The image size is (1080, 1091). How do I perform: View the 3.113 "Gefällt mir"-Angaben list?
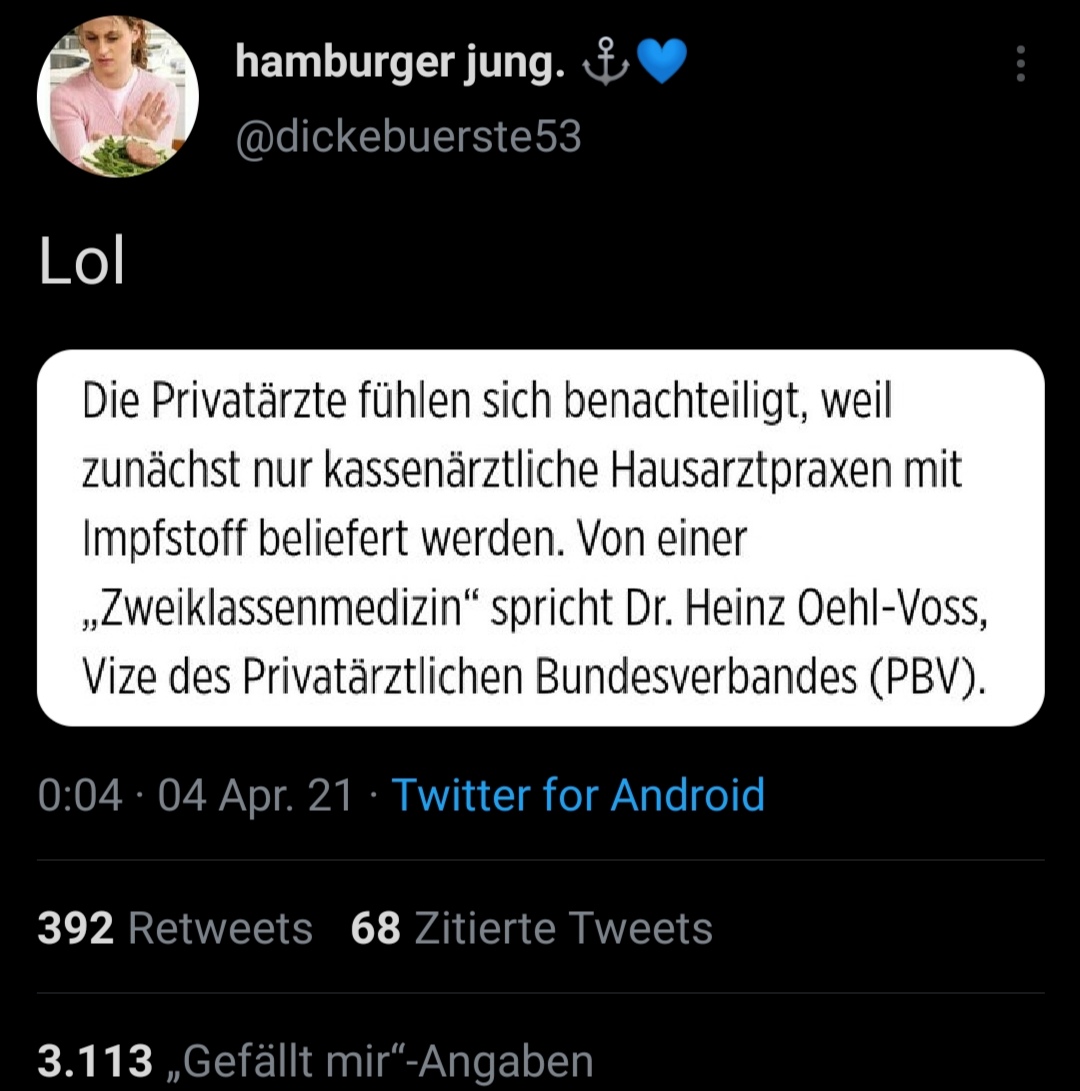click(315, 1060)
